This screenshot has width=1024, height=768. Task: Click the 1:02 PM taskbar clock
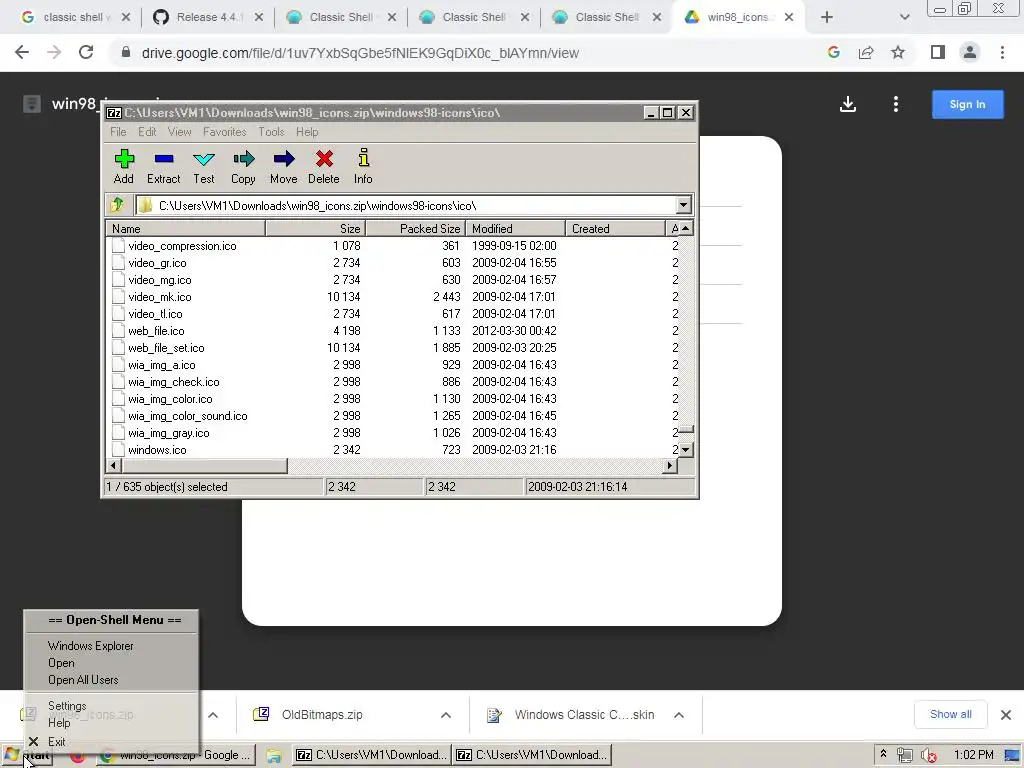973,755
